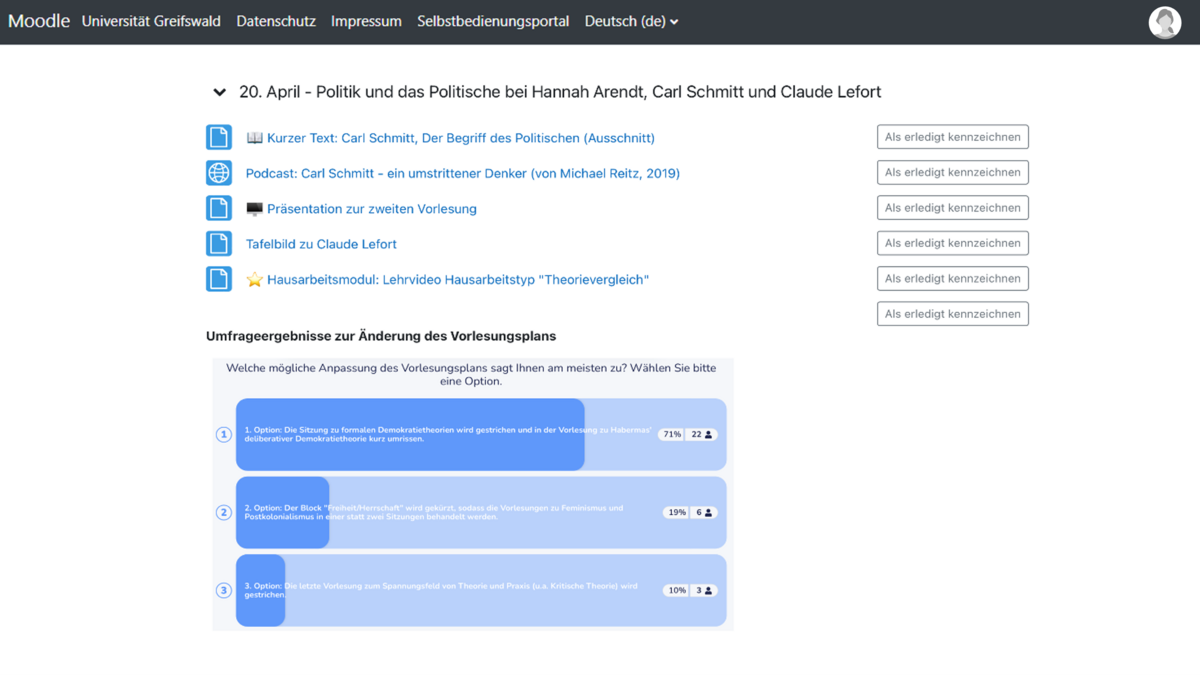Click the file icon beside Präsentation zur zweiten Vorlesung
The image size is (1200, 675).
tap(218, 208)
